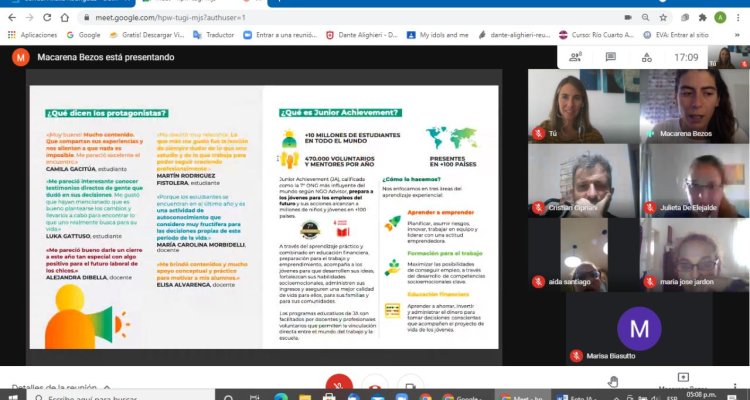Click the 17:09 meeting clock
The width and height of the screenshot is (750, 400).
click(686, 57)
